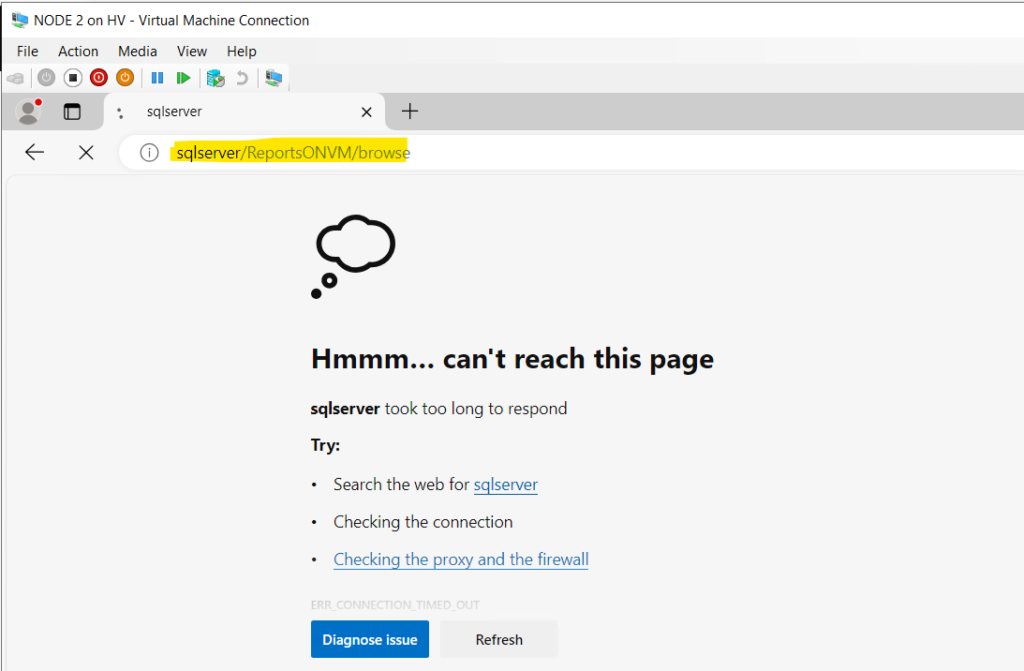Click the Diagnose issue button

point(370,639)
